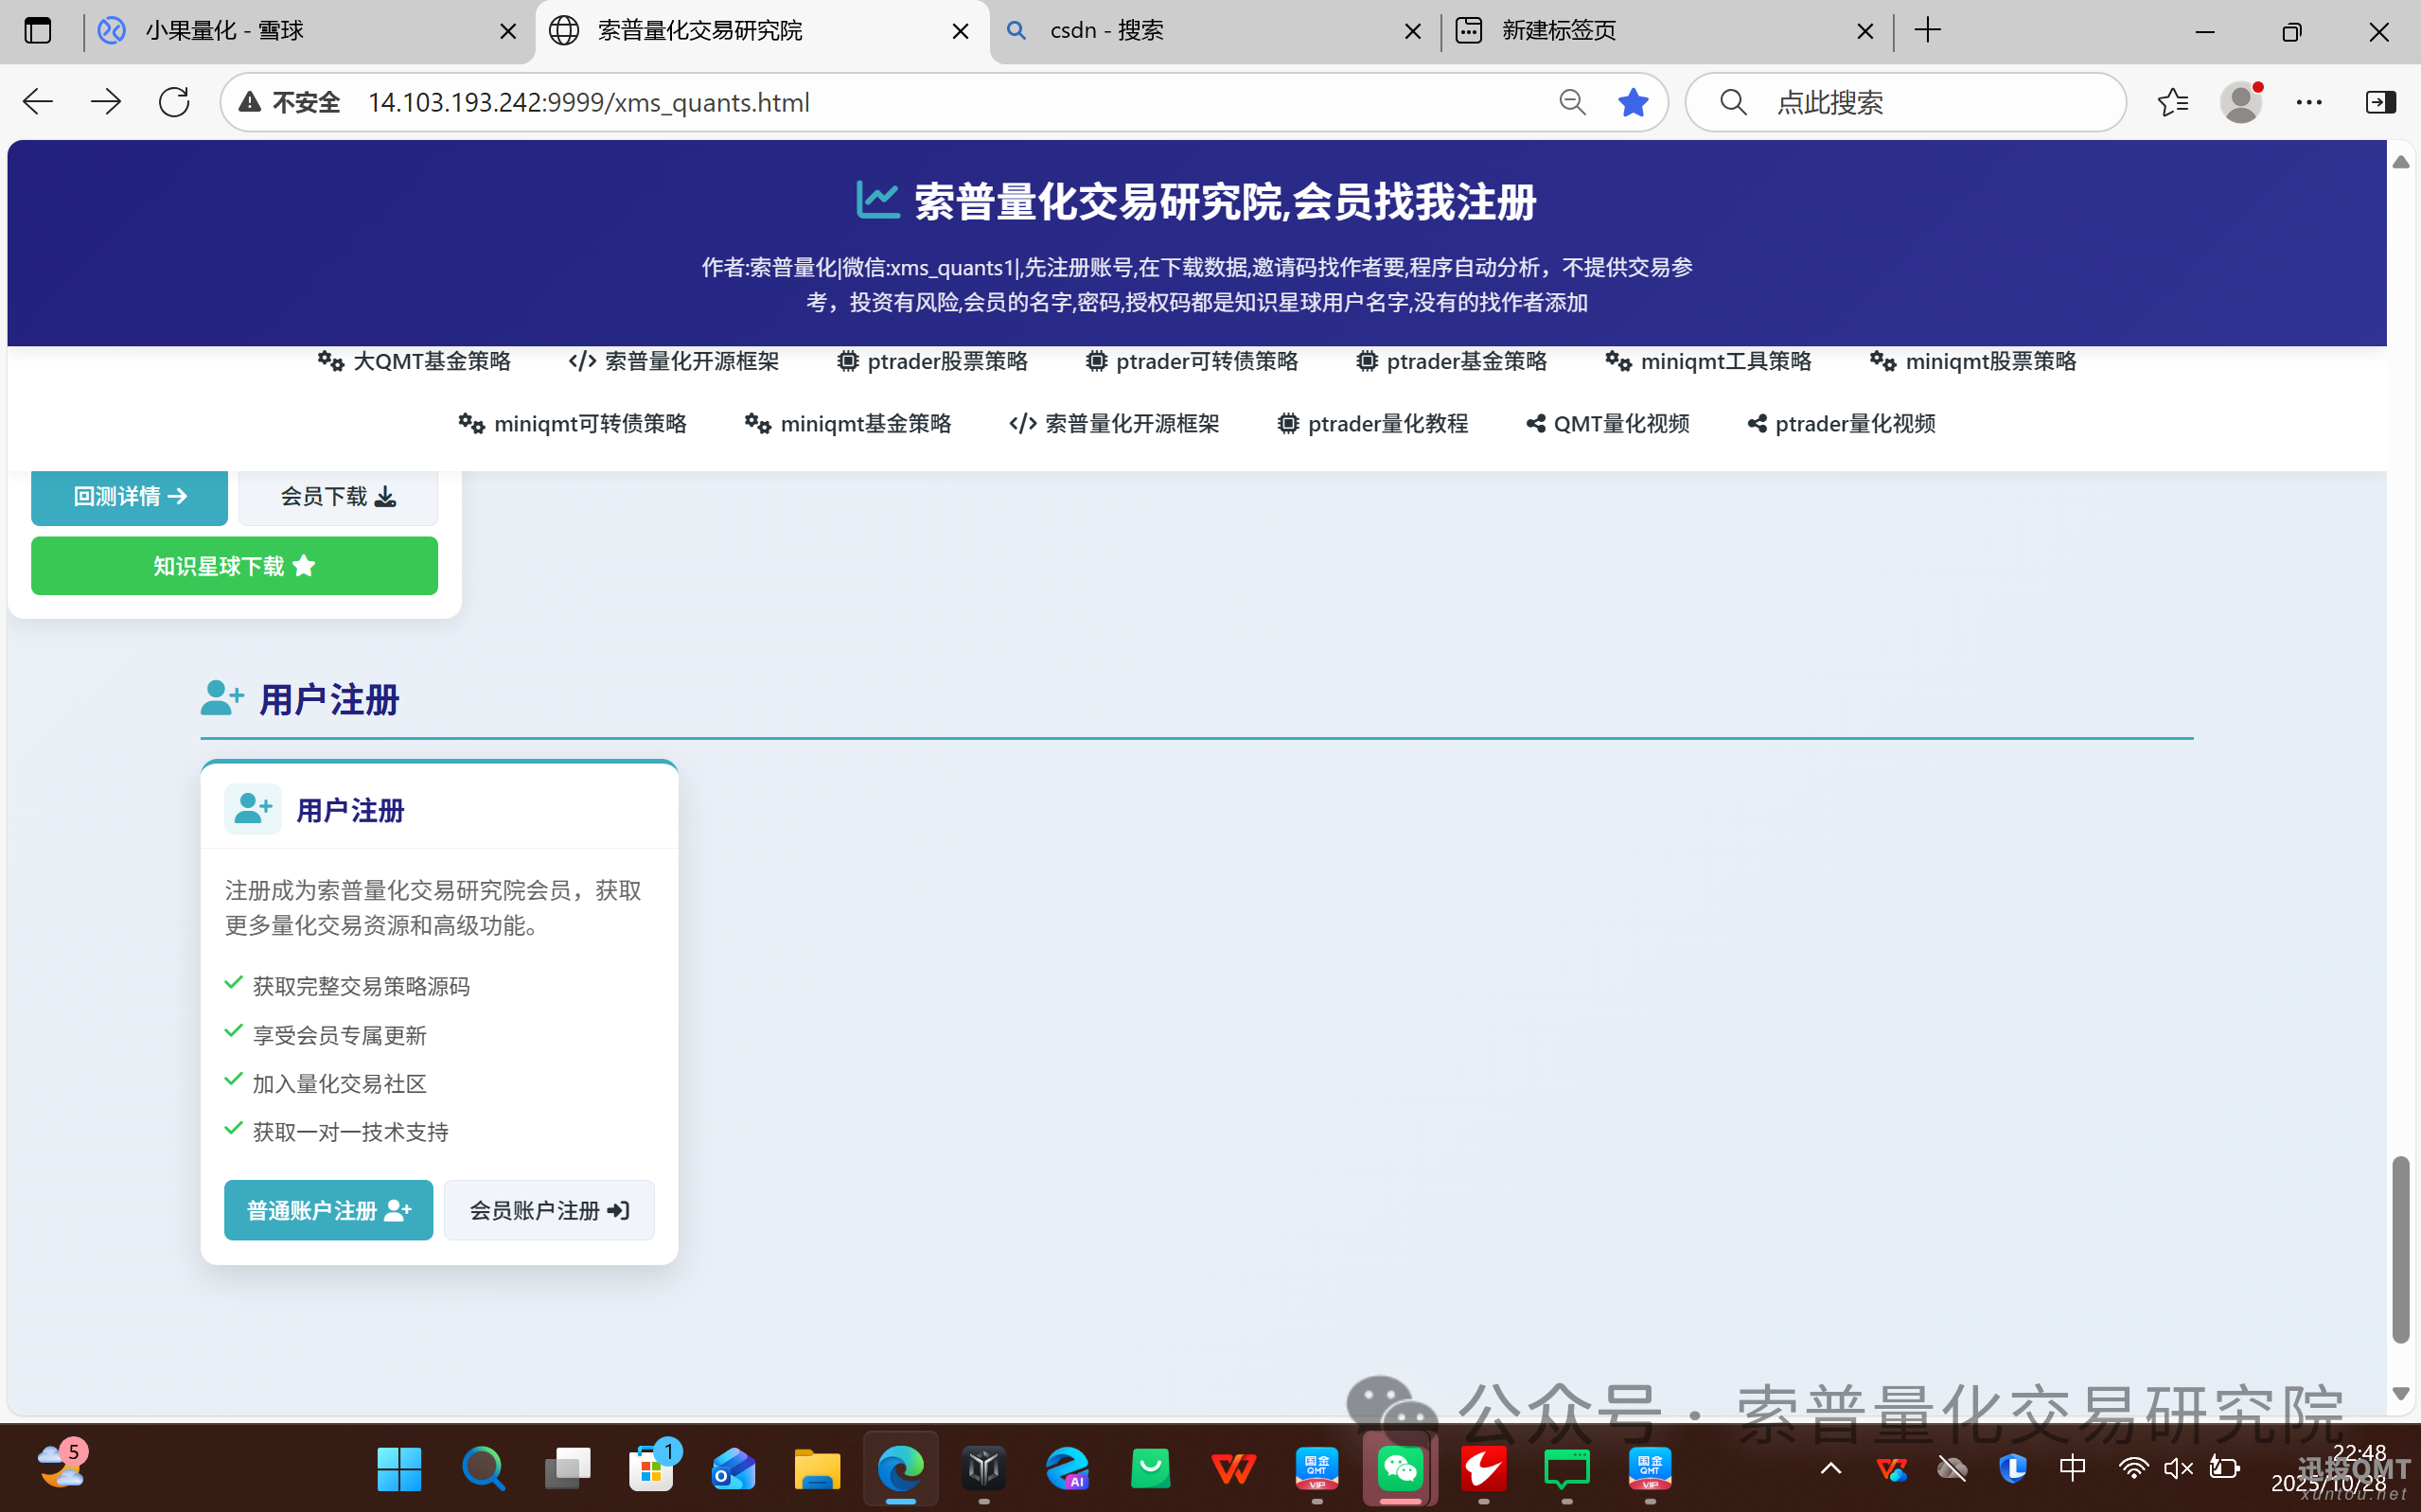Click the 普通账户注册 button

point(328,1209)
